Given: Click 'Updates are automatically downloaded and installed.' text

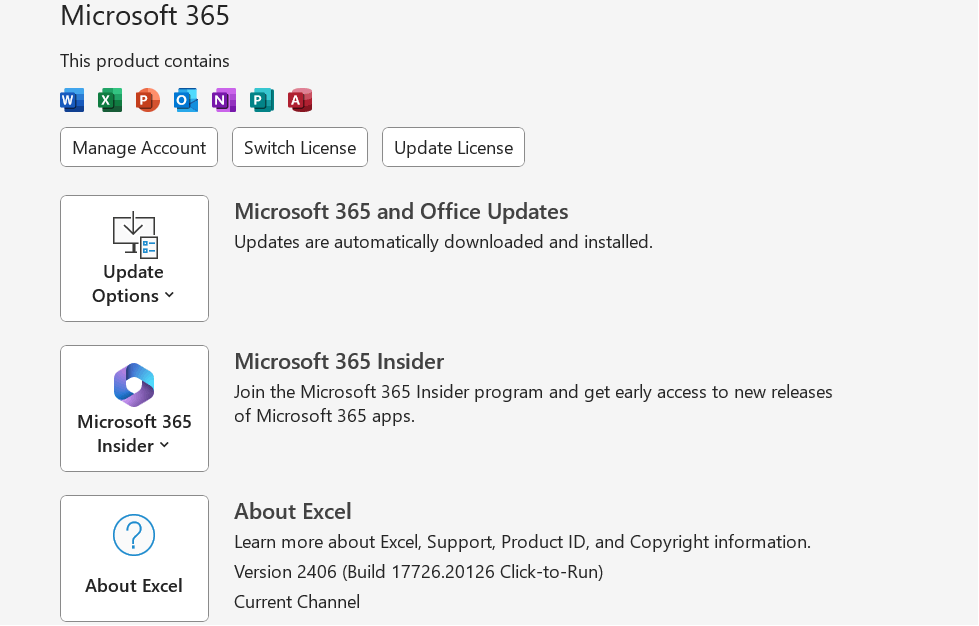Looking at the screenshot, I should coord(443,242).
